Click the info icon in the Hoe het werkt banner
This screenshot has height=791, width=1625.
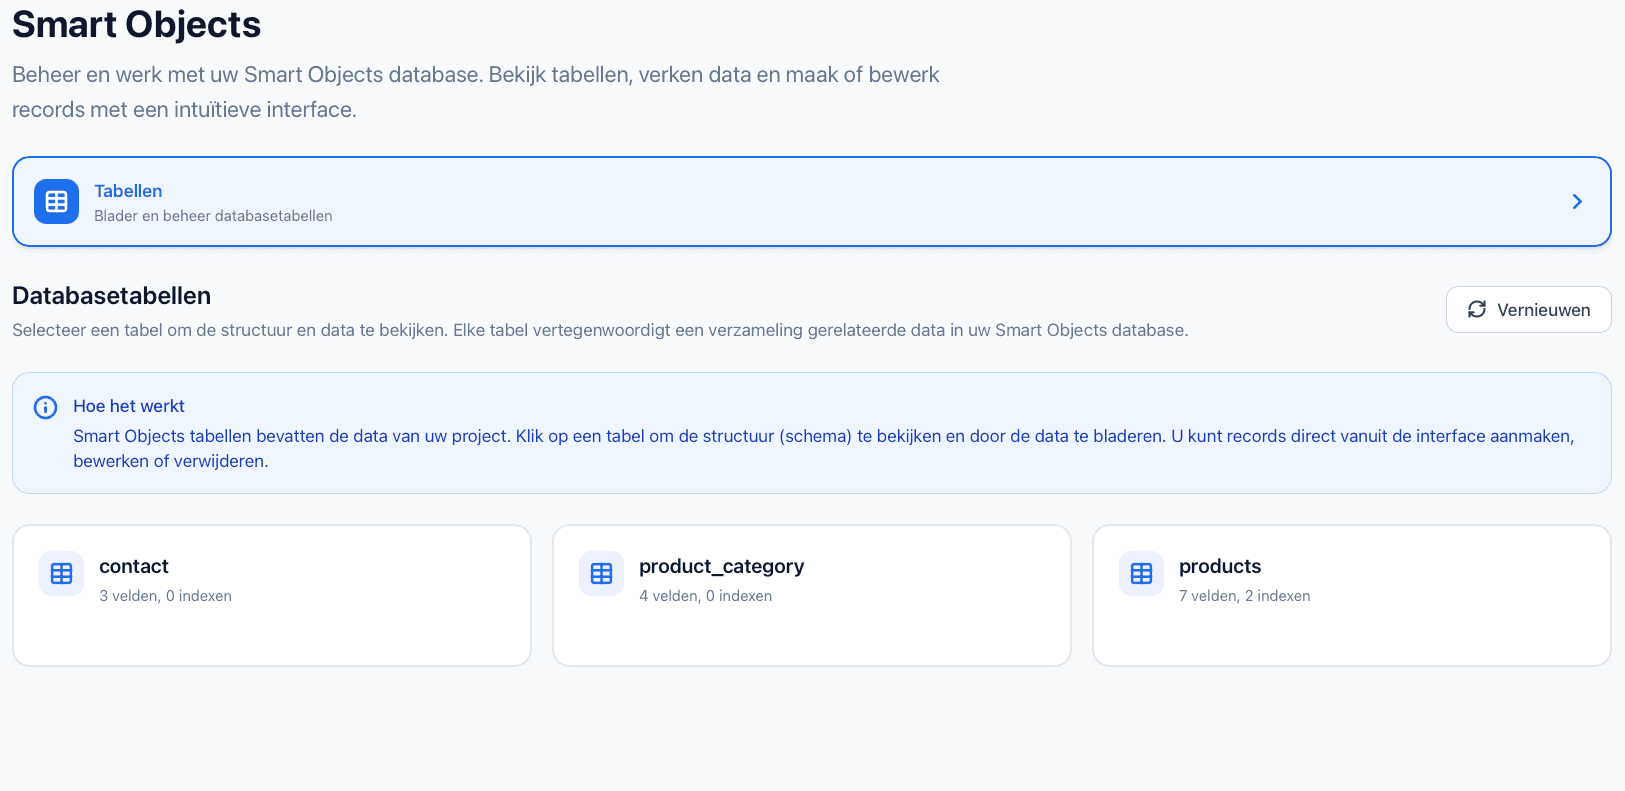coord(44,407)
